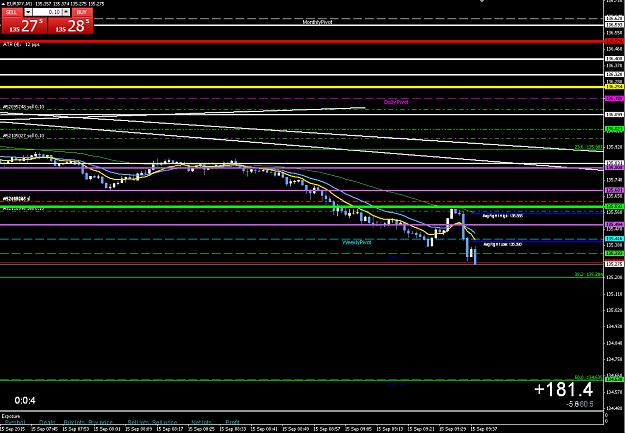Select the Daily S2 label
This screenshot has width=625, height=434.
click(396, 383)
